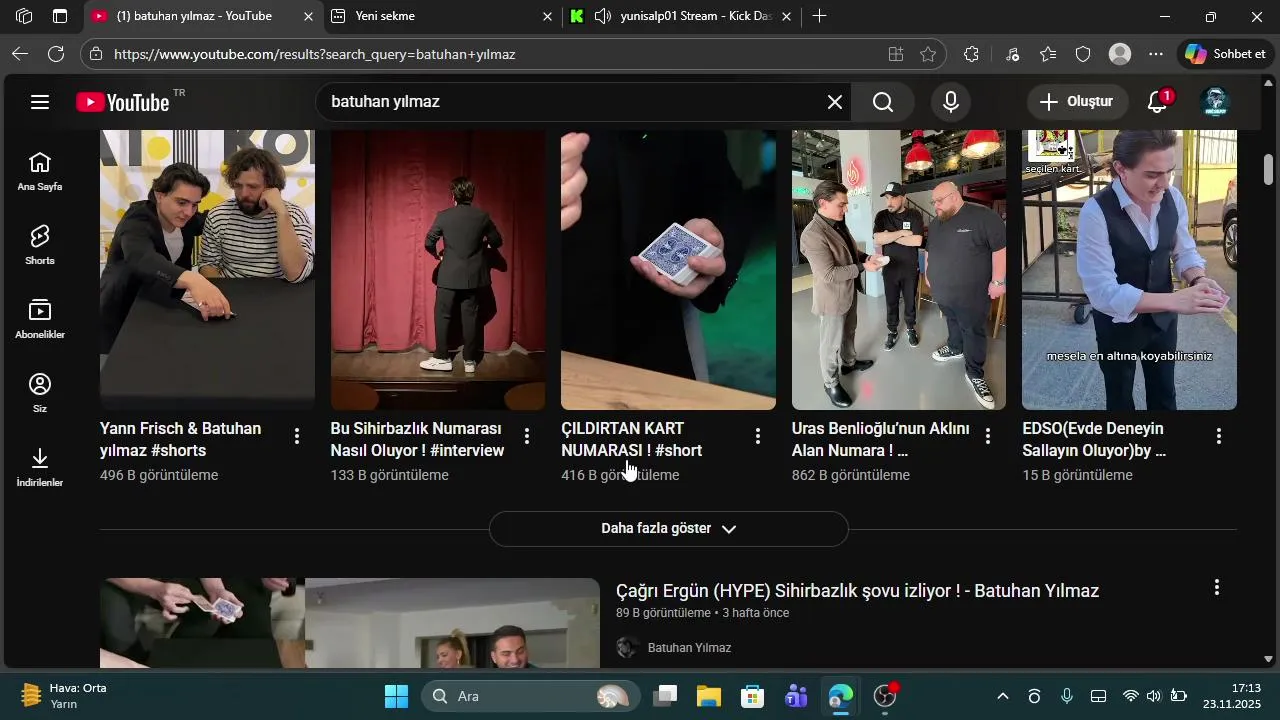
Task: Go back with the browser back arrow
Action: click(20, 54)
